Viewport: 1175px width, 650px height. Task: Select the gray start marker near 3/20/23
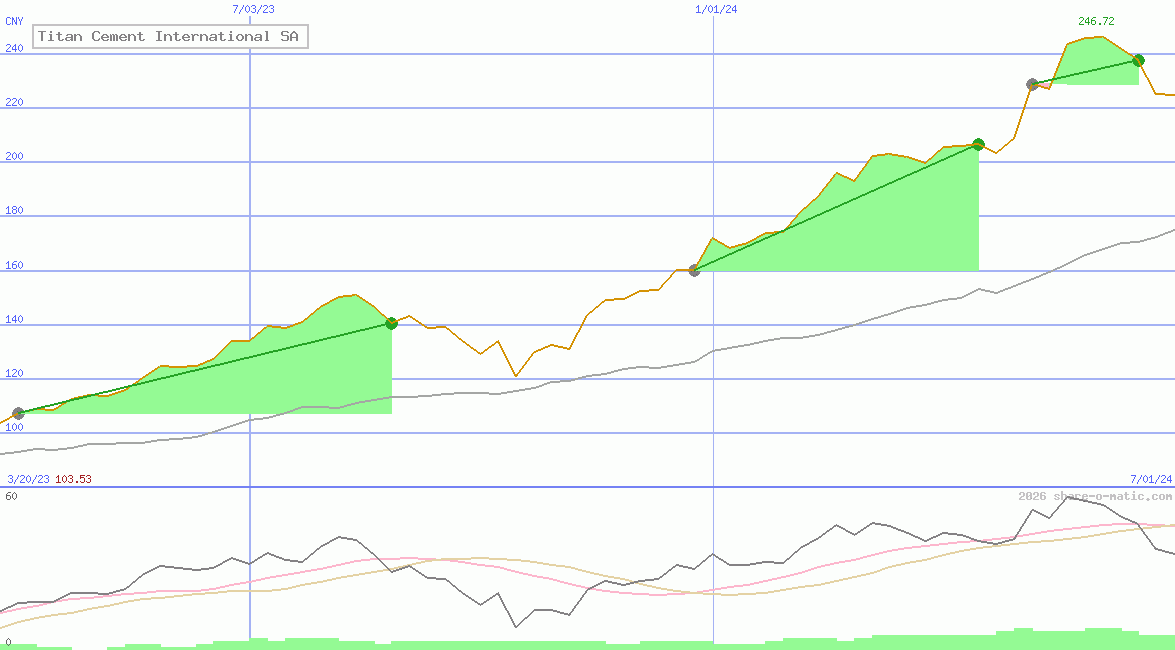tap(18, 413)
